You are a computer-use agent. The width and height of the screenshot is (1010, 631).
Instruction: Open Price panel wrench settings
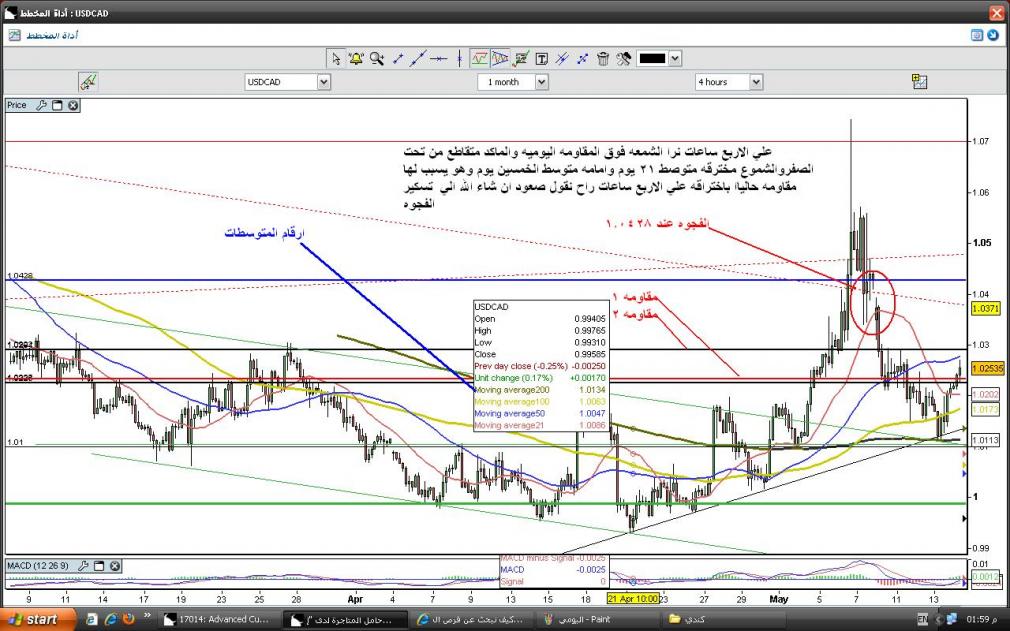tap(41, 105)
